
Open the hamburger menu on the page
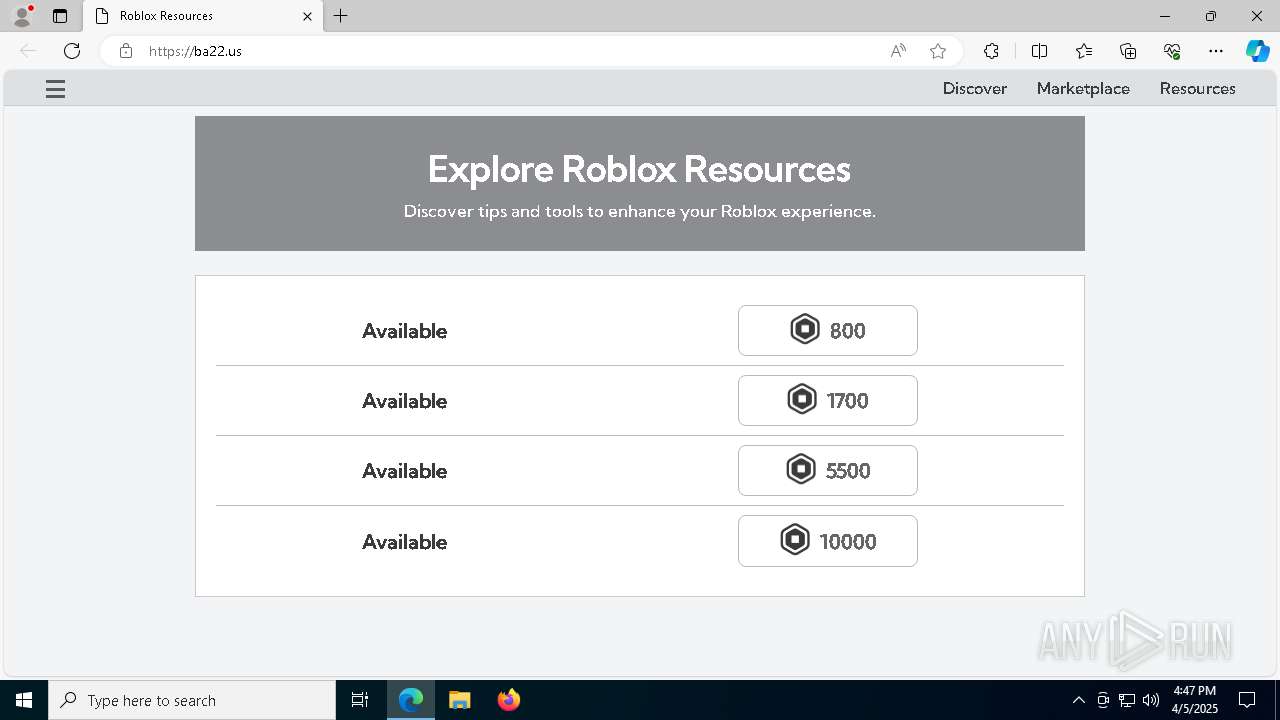55,89
